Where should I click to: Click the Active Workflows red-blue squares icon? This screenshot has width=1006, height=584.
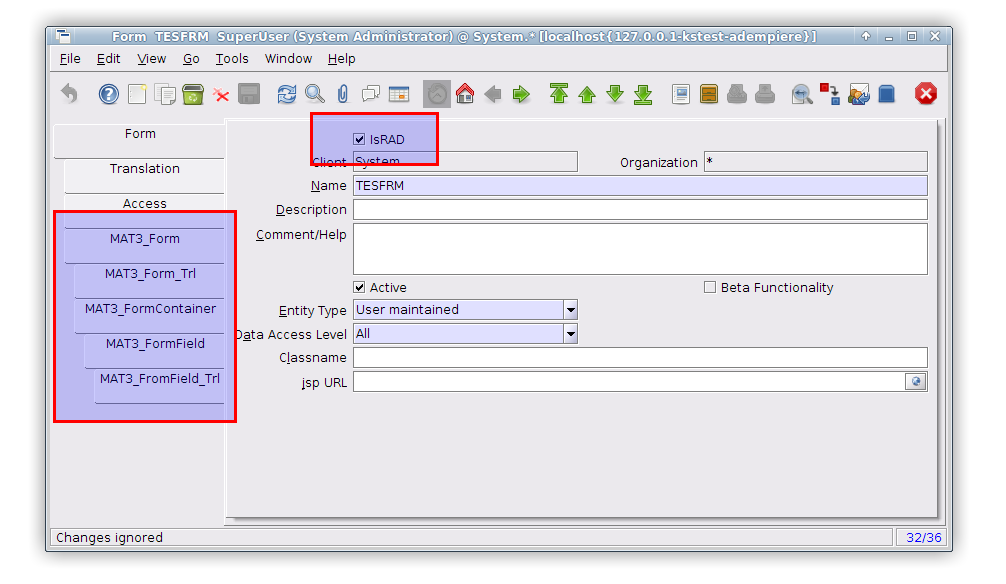[x=830, y=94]
